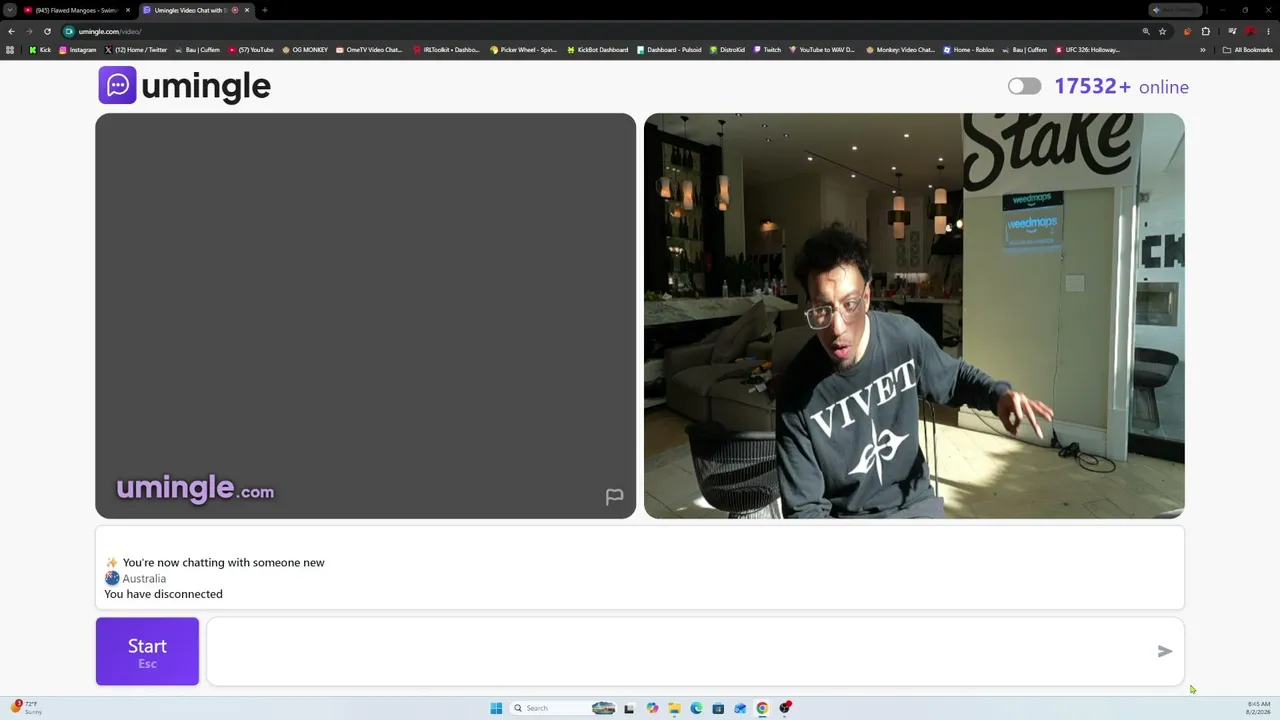Open Task View from the taskbar

tap(629, 708)
